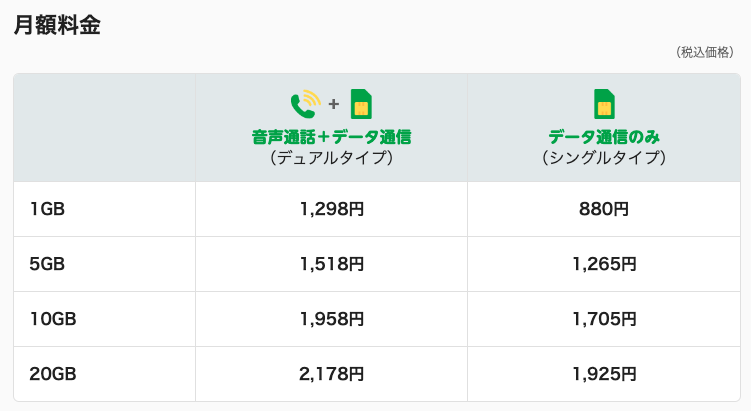Select the 1,518円 price cell

tap(331, 264)
